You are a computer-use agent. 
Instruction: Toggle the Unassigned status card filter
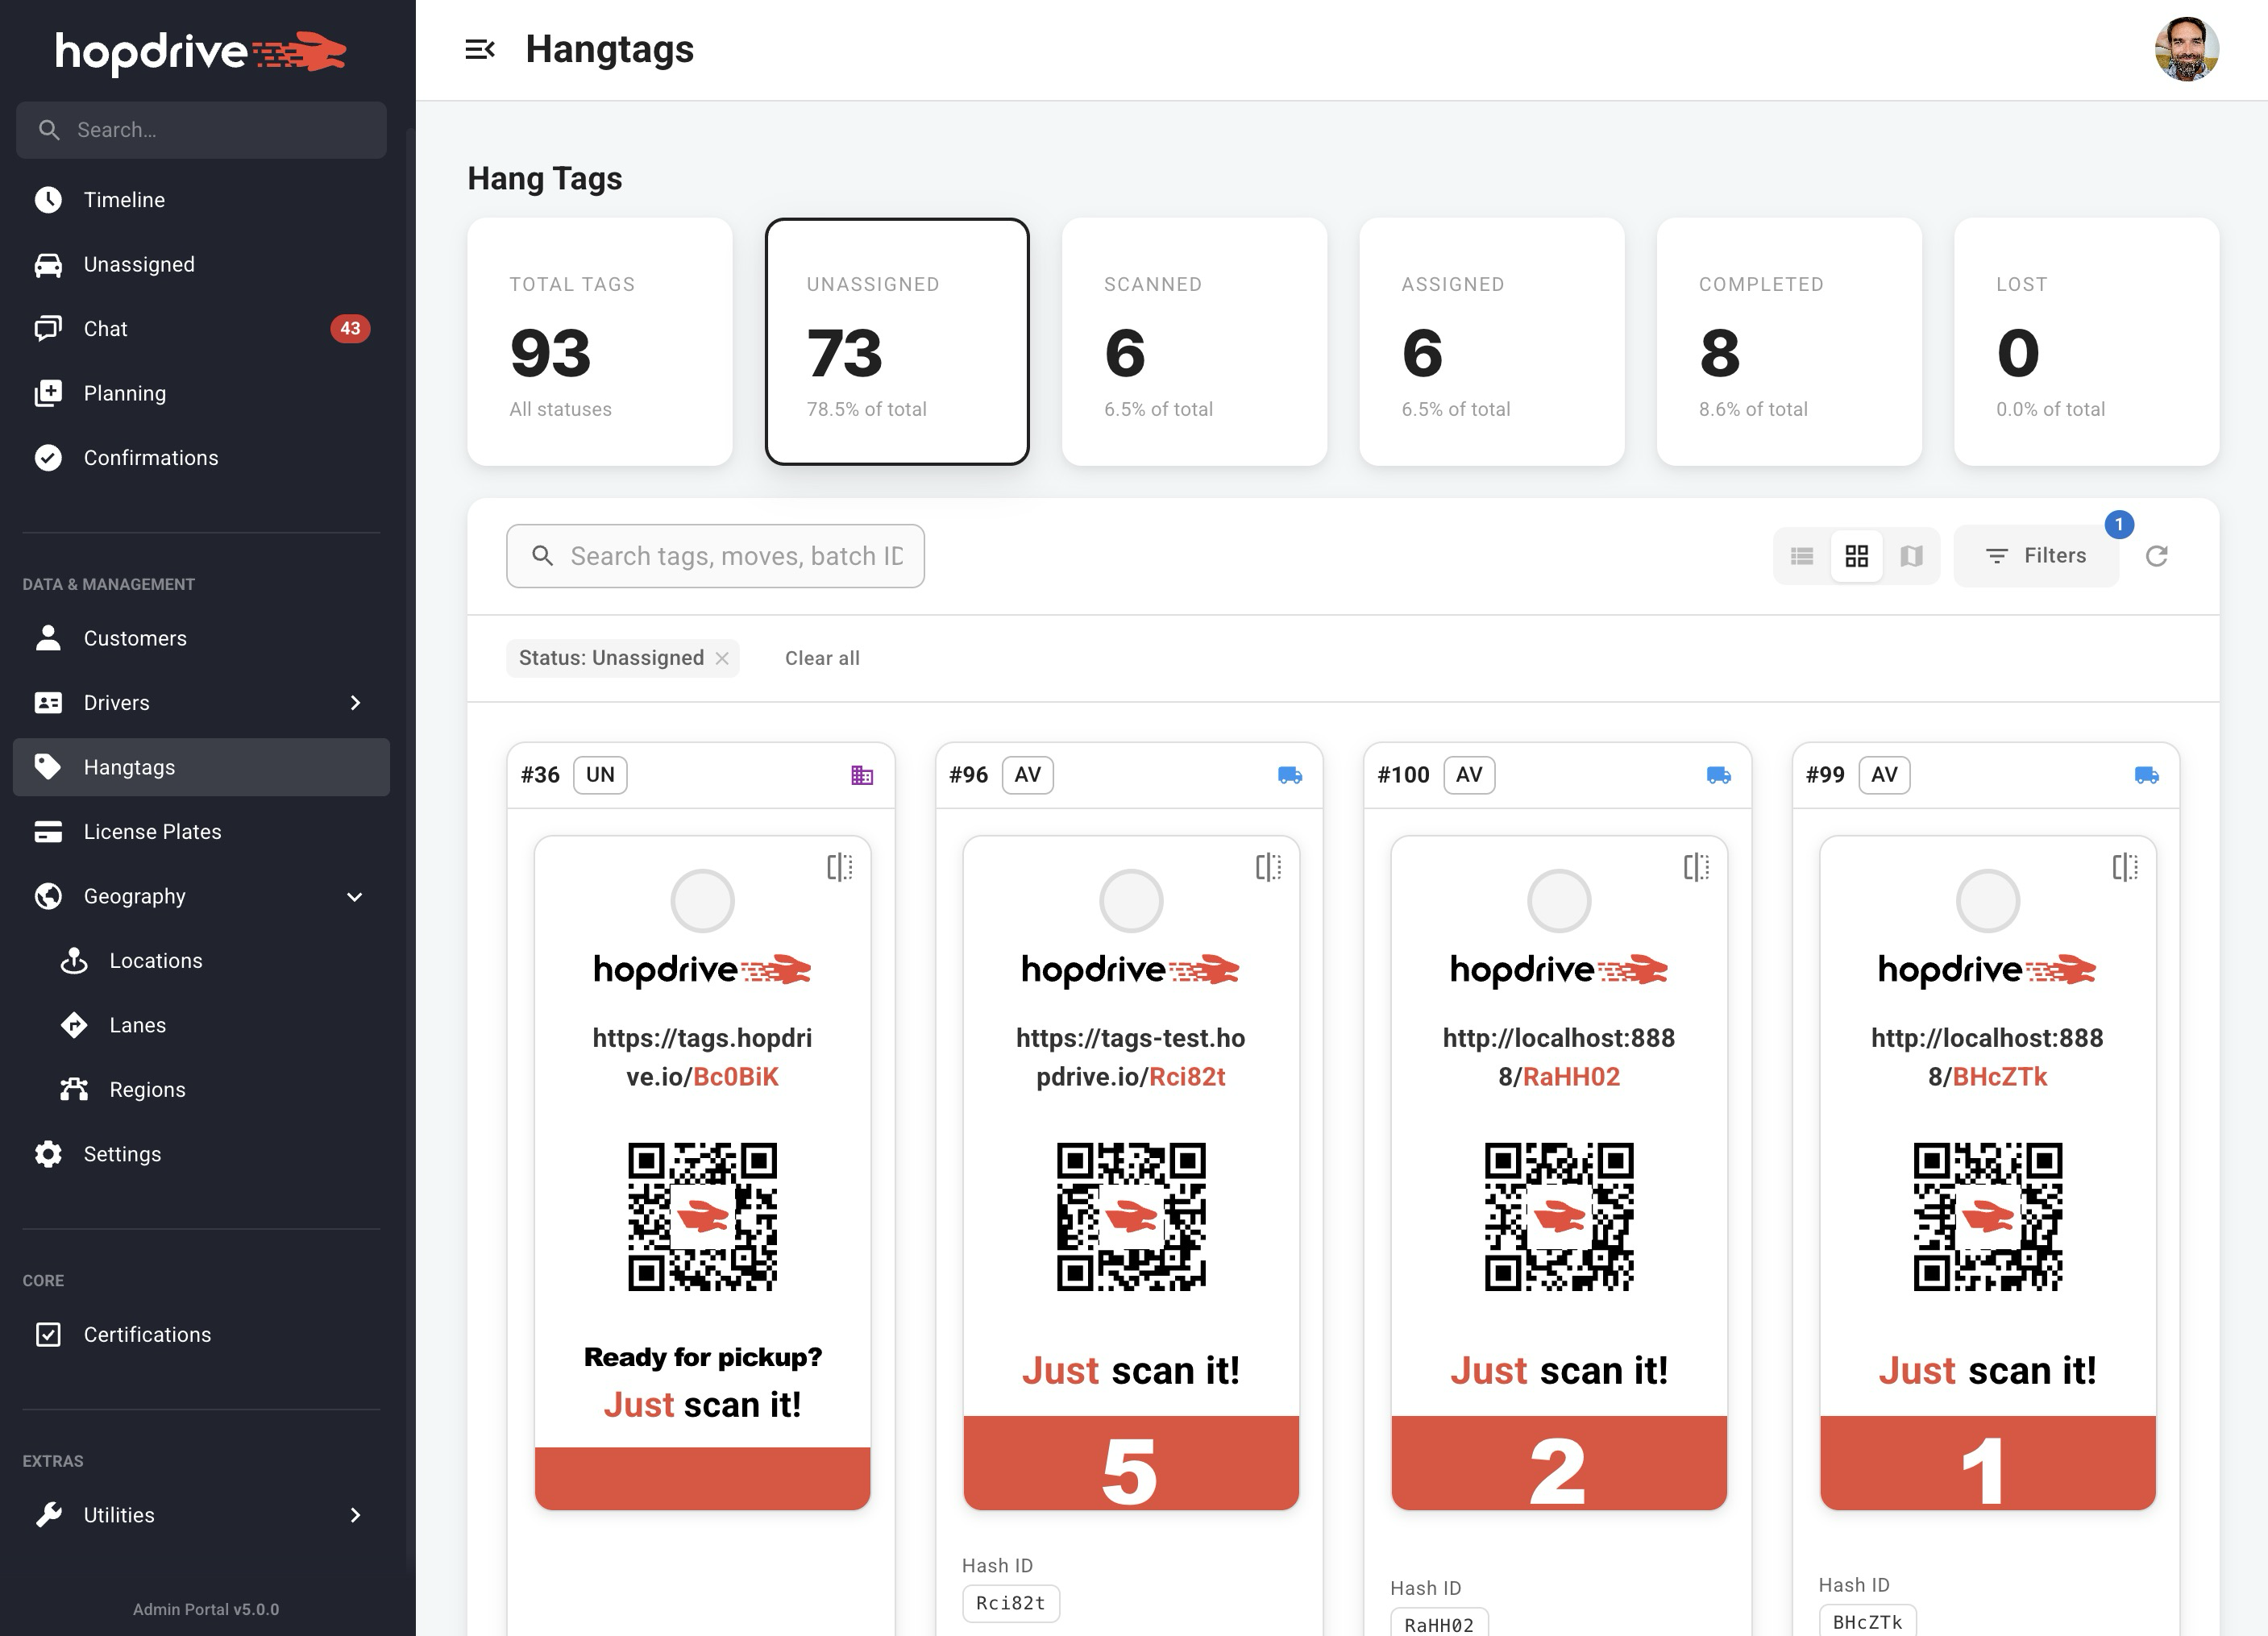pos(897,342)
